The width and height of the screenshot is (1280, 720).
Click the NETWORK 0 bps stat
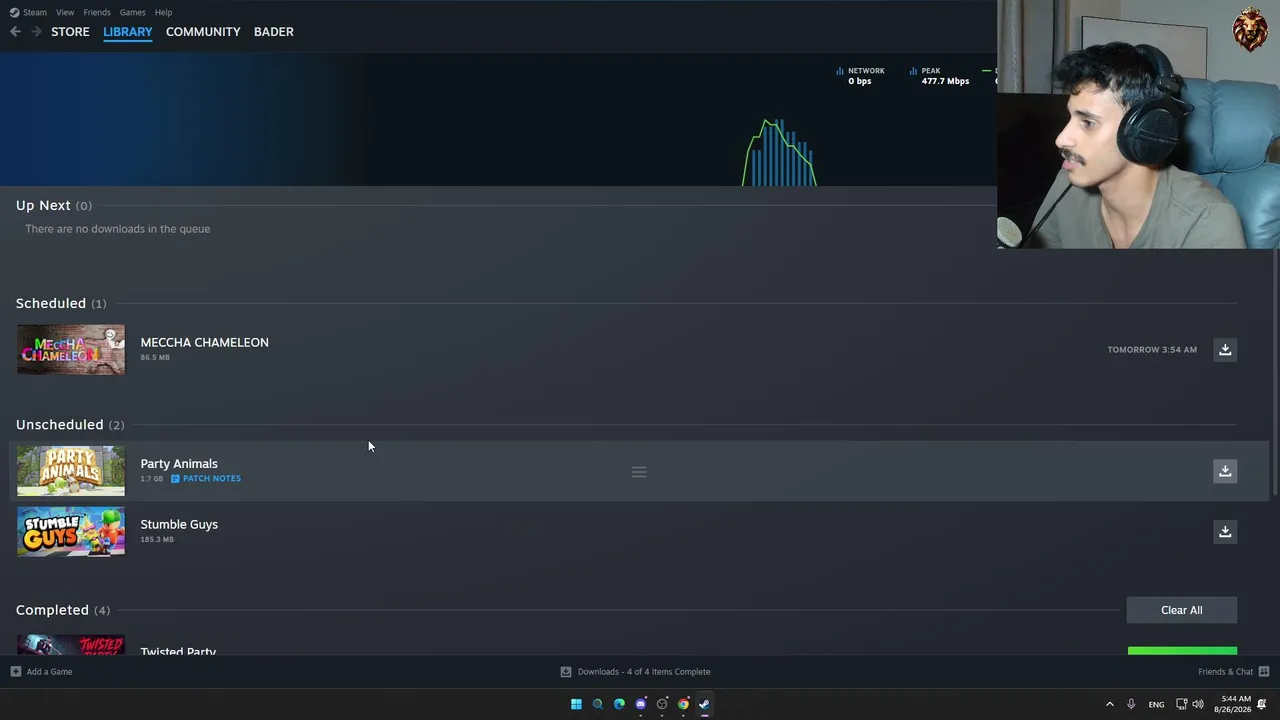click(861, 76)
